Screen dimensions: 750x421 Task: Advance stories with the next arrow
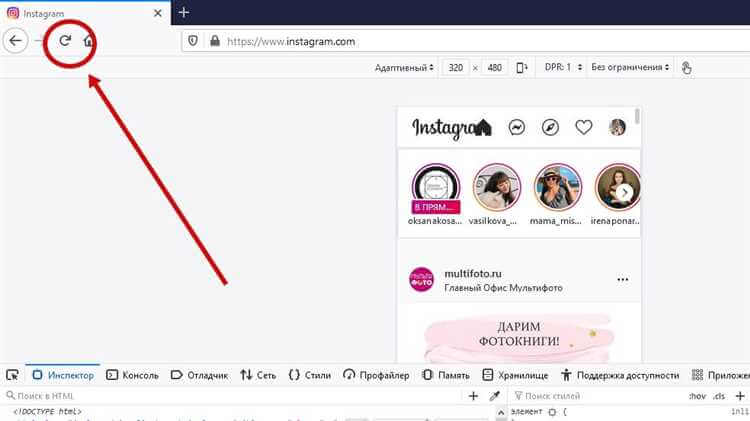coord(624,193)
